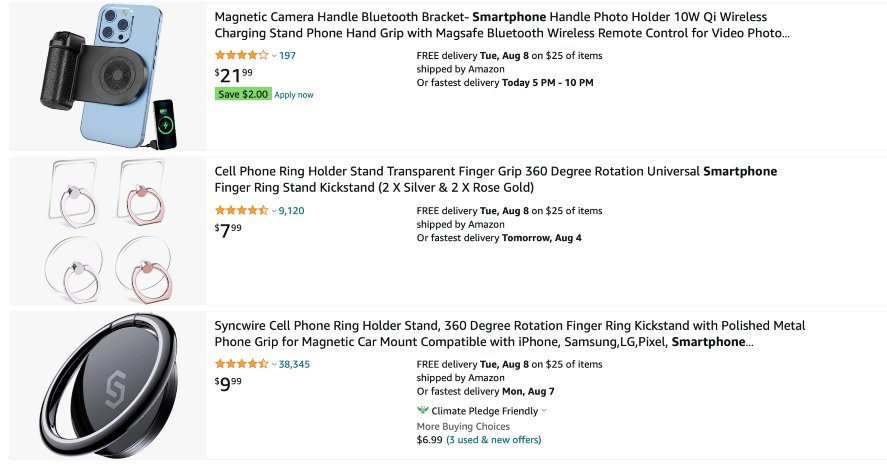
Task: Open the 3 used & new offers link
Action: (x=494, y=439)
